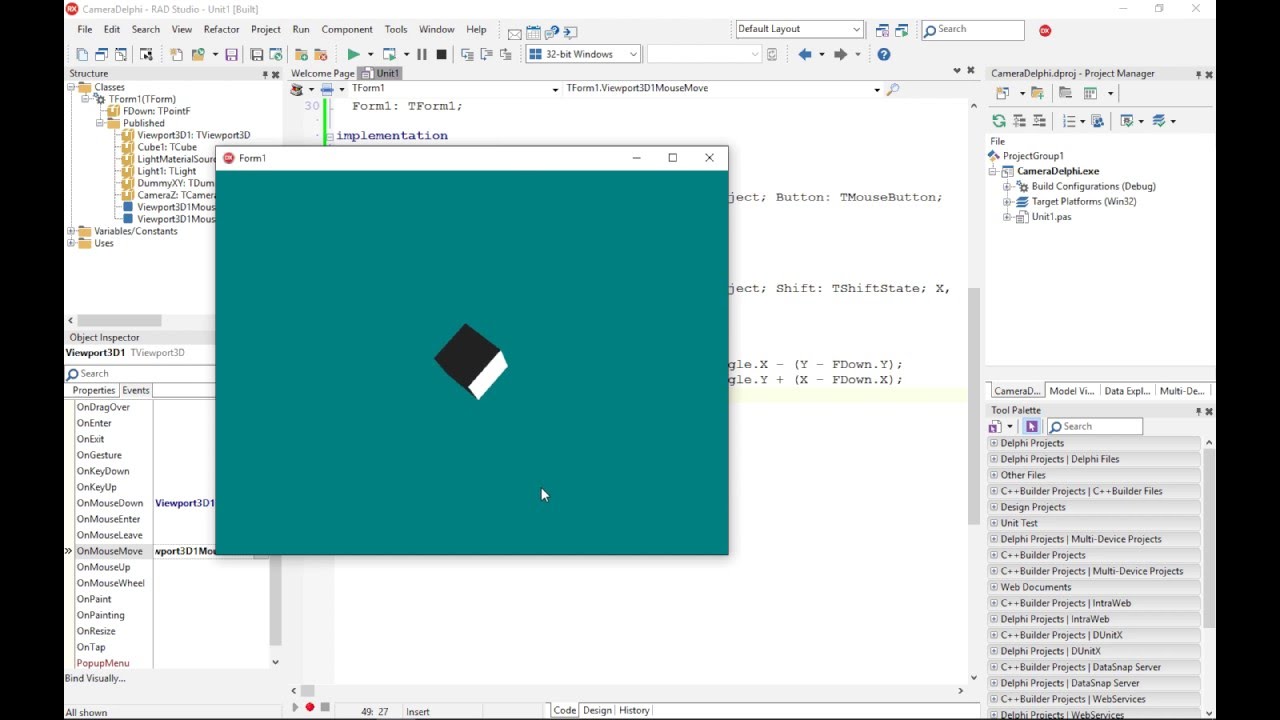Pin the Project Manager panel
The width and height of the screenshot is (1280, 720).
click(x=1198, y=74)
